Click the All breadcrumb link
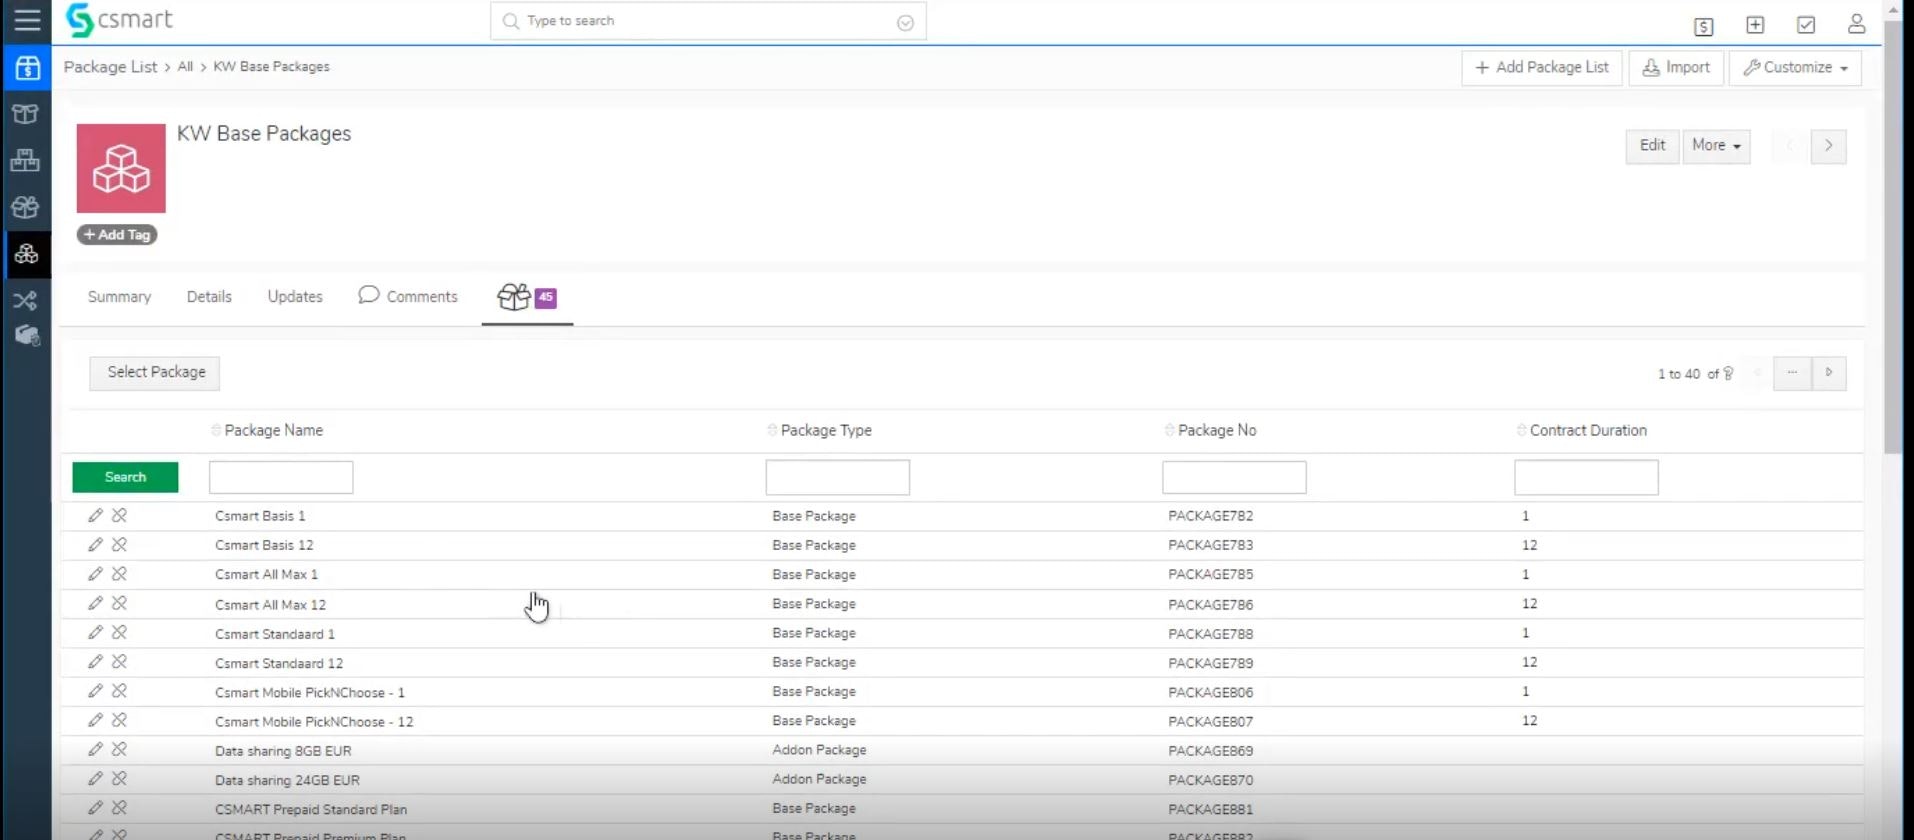Image resolution: width=1914 pixels, height=840 pixels. coord(185,67)
